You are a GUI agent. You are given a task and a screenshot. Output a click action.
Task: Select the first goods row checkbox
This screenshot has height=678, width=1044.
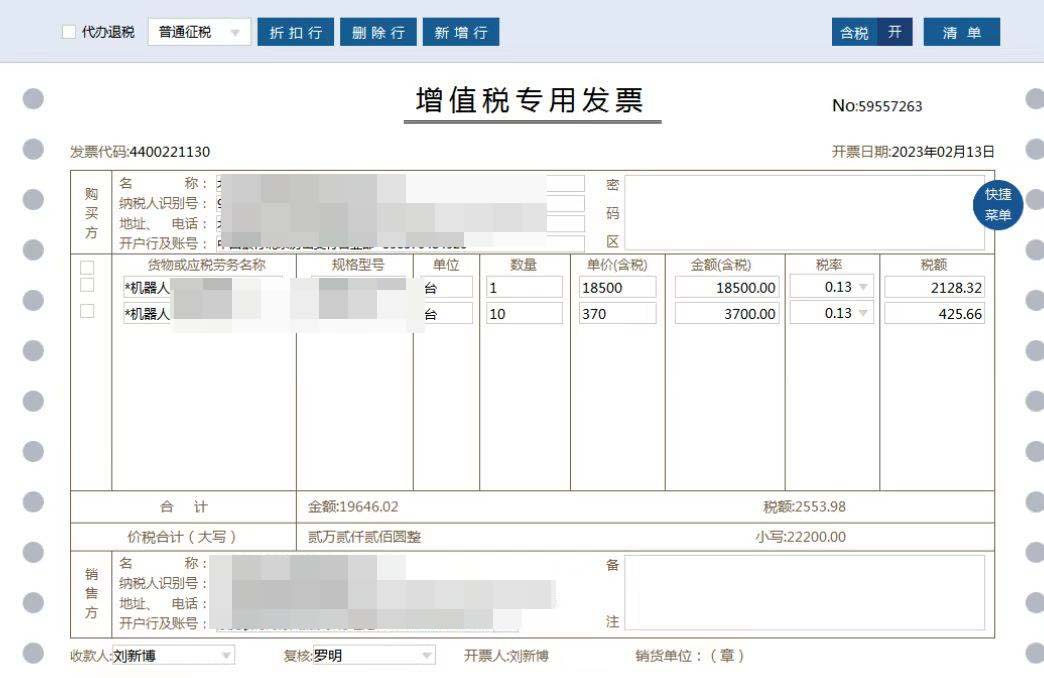pyautogui.click(x=87, y=286)
